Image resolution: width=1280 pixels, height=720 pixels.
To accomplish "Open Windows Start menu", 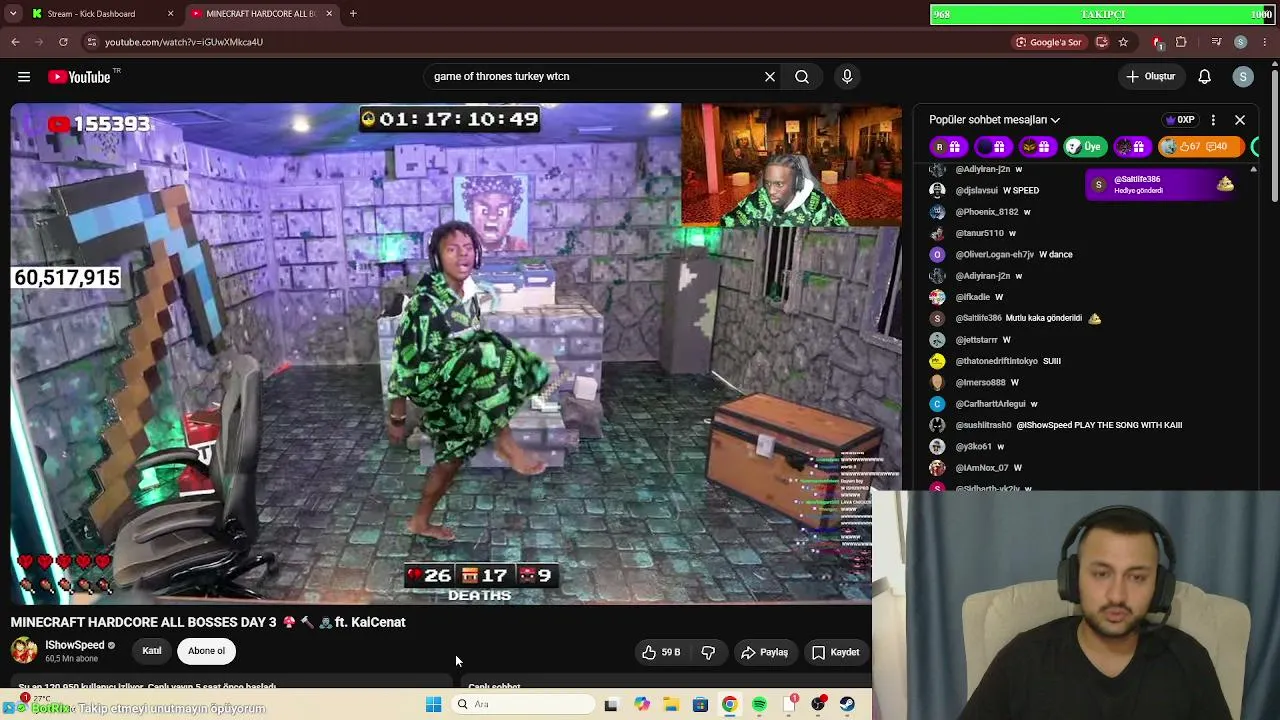I will (x=433, y=705).
